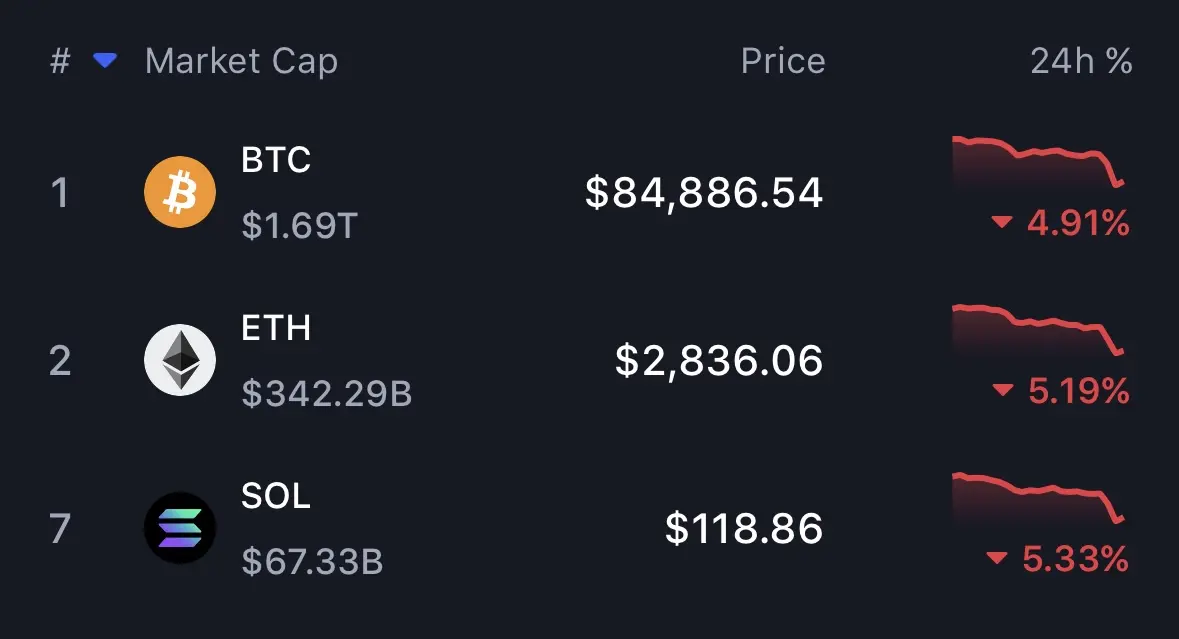Click the blue sort arrow beside #
1179x639 pixels.
(x=105, y=62)
